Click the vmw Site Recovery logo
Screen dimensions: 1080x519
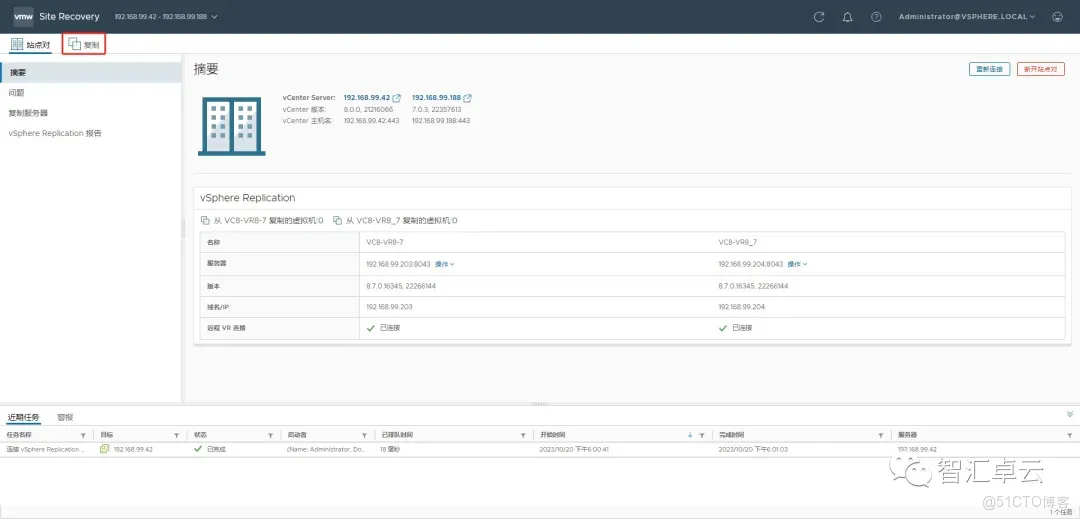(x=56, y=17)
